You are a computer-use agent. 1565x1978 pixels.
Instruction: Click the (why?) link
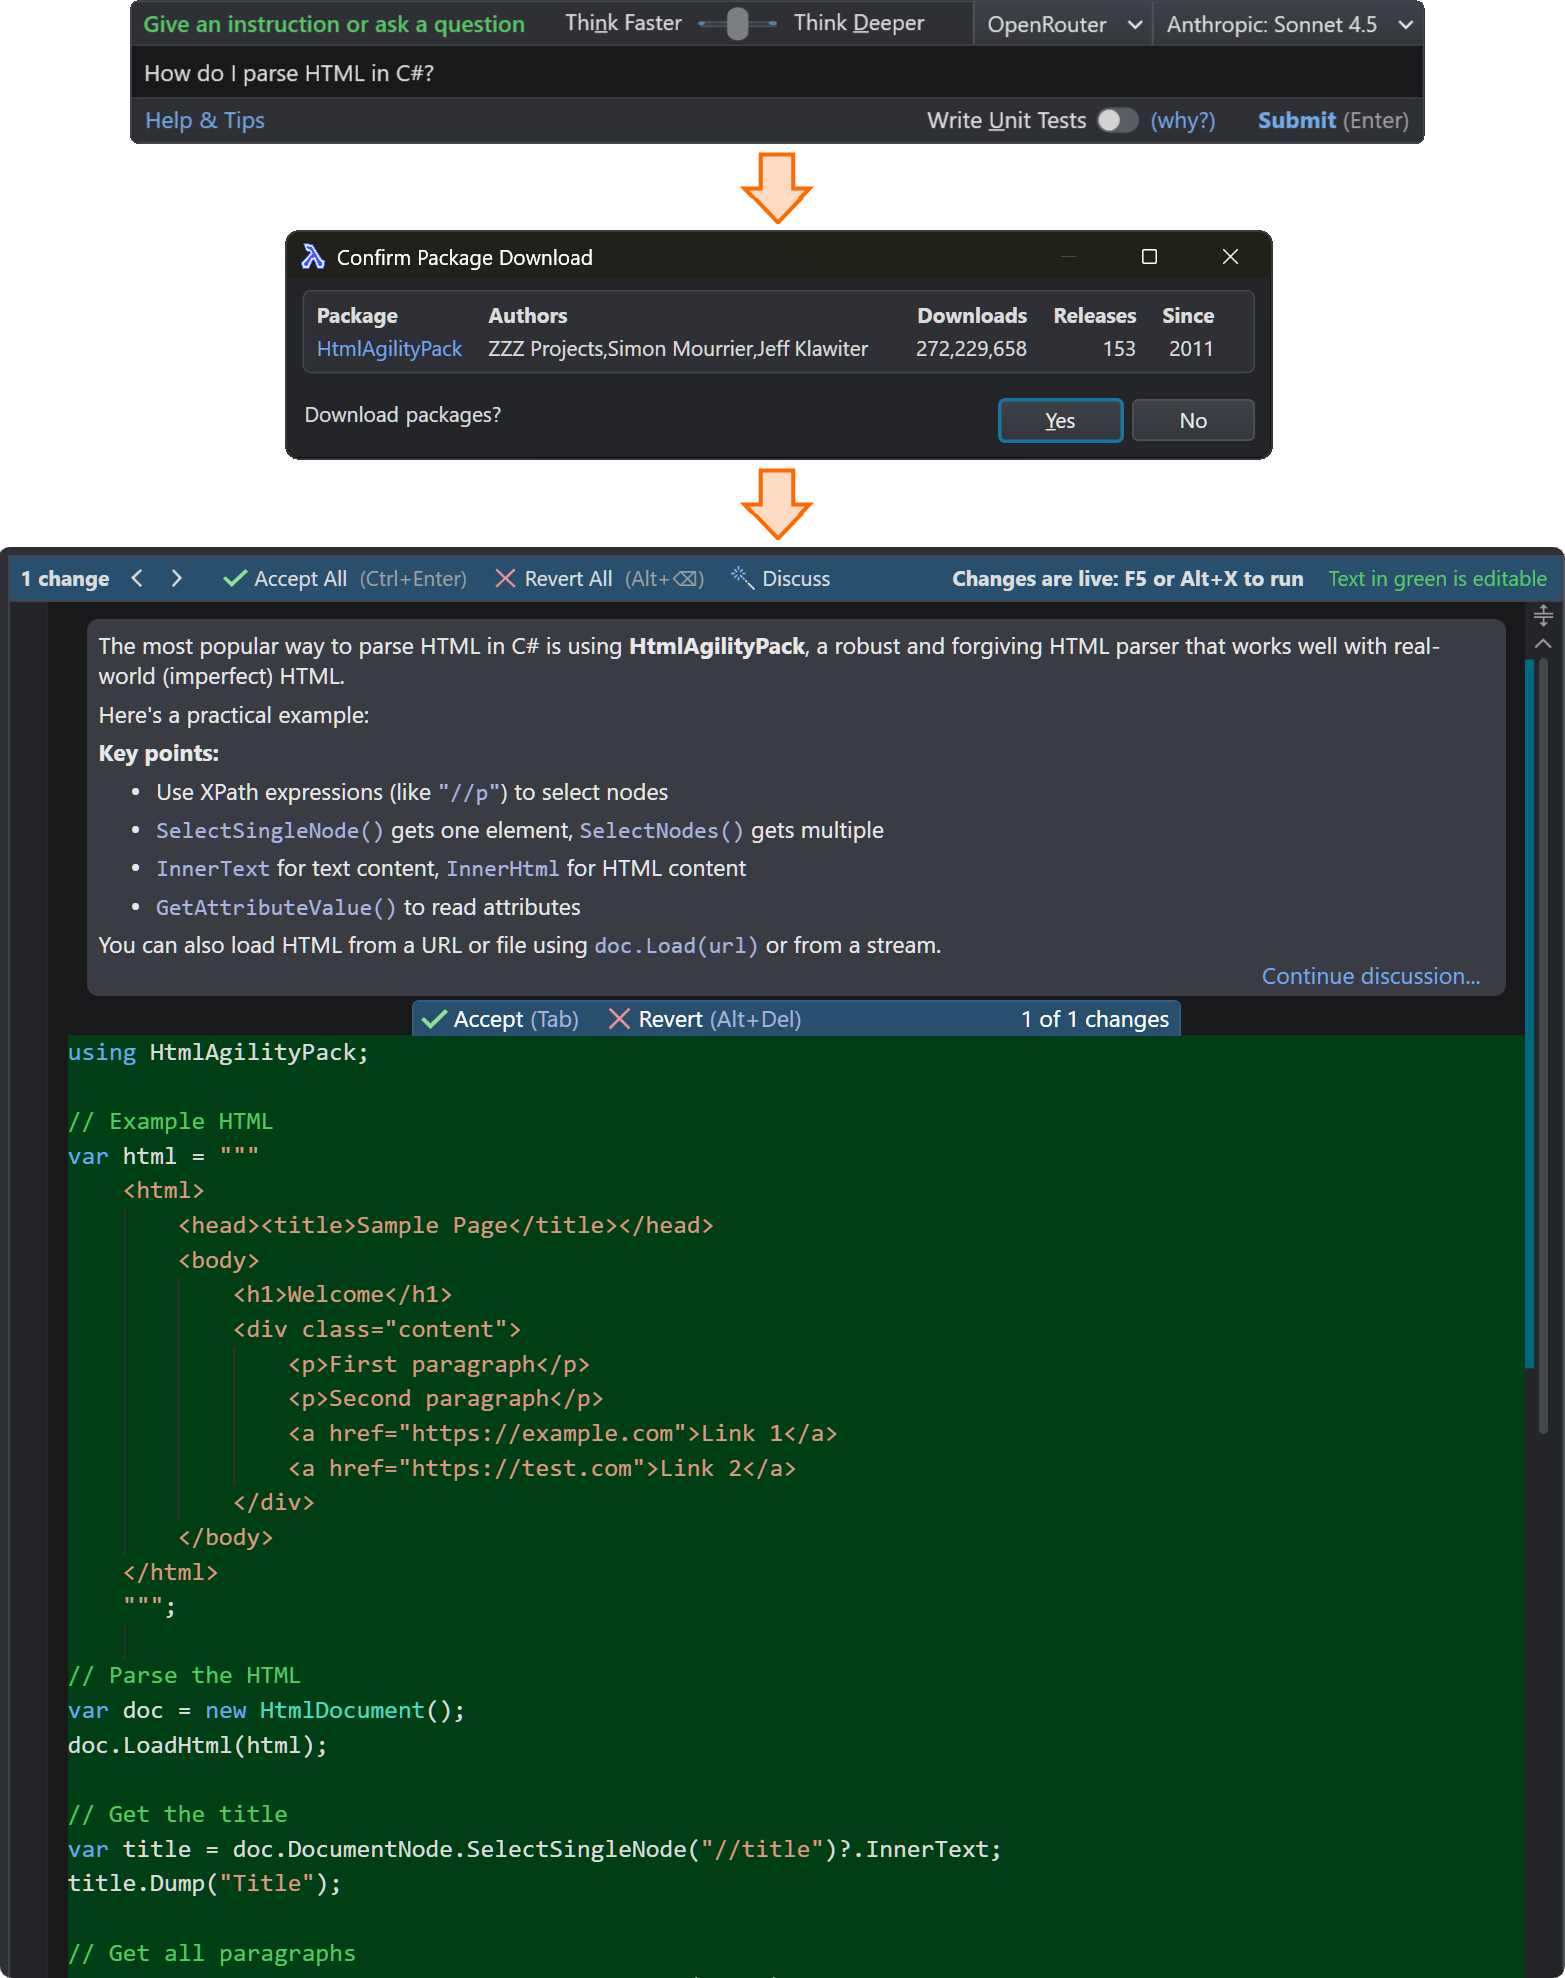(x=1182, y=121)
